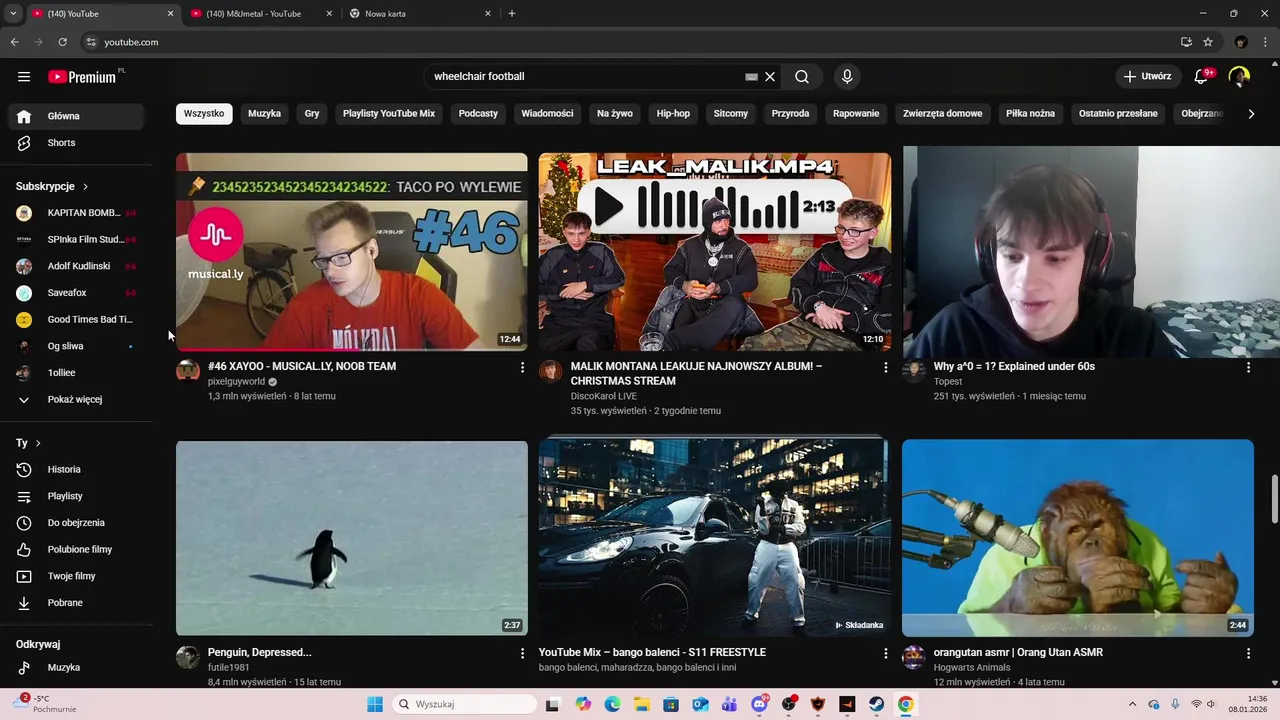This screenshot has height=720, width=1280.
Task: Click the magnifier search button
Action: tap(802, 77)
